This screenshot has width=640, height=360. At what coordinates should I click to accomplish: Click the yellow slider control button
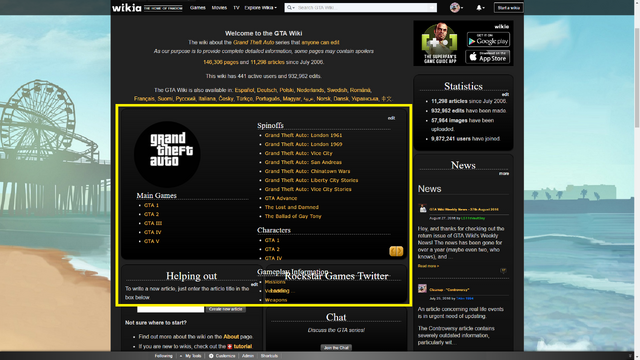[396, 251]
